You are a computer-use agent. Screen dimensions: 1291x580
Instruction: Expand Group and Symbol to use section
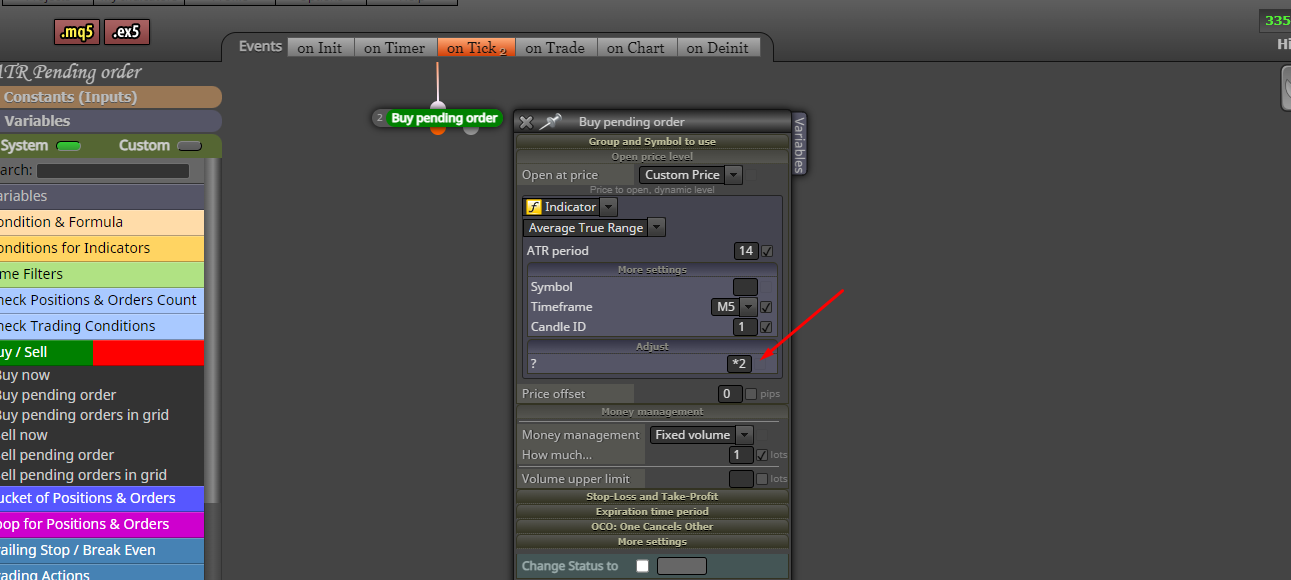pyautogui.click(x=652, y=142)
